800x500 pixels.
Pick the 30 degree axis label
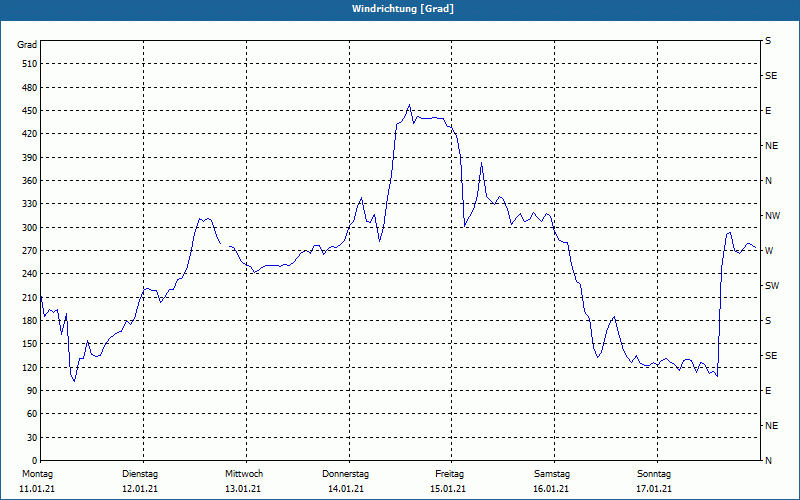click(32, 438)
